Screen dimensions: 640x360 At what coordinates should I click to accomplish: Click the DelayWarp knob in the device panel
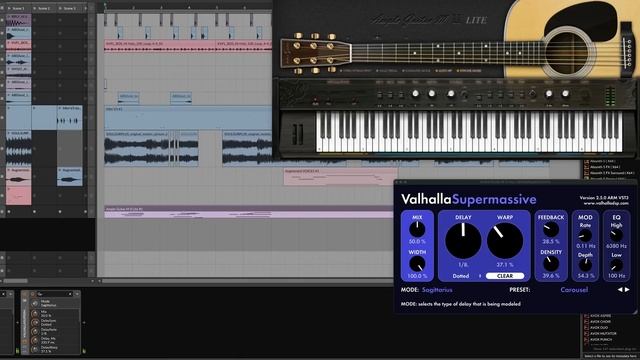[x=35, y=349]
